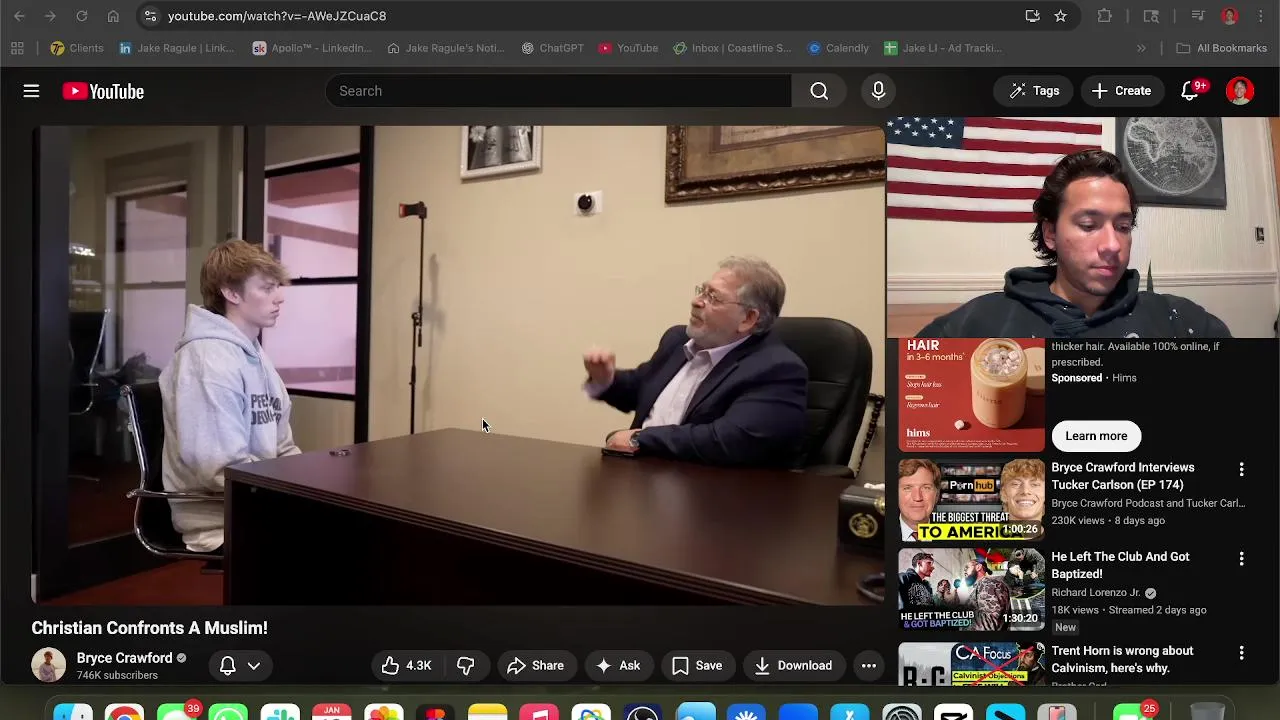View site information icon in address bar
The width and height of the screenshot is (1280, 720).
pos(150,16)
